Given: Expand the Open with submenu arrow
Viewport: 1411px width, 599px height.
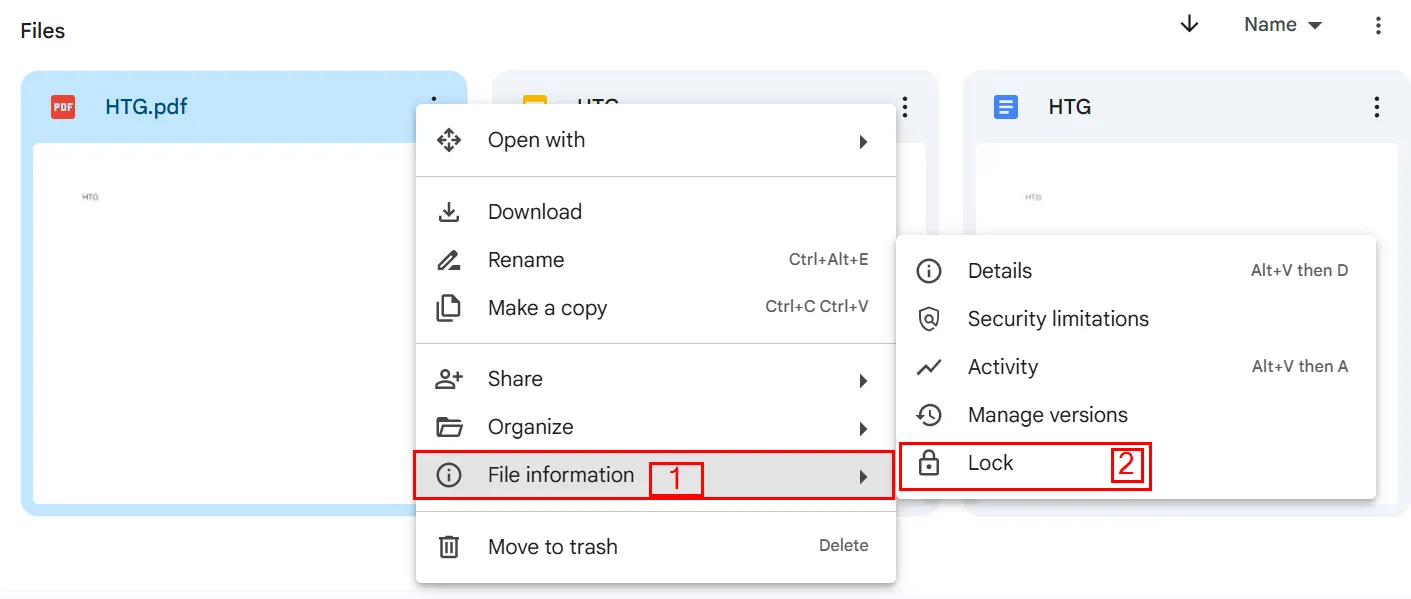Looking at the screenshot, I should [863, 141].
